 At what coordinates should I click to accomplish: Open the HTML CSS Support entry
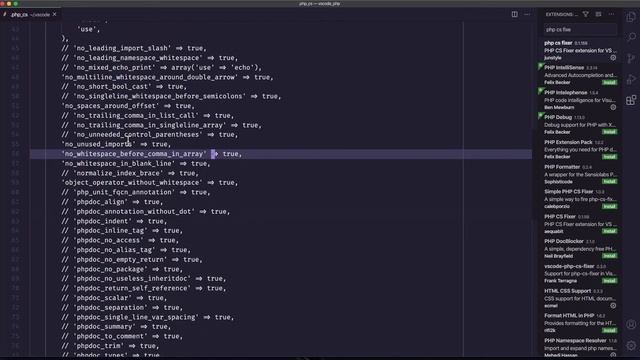[580, 298]
